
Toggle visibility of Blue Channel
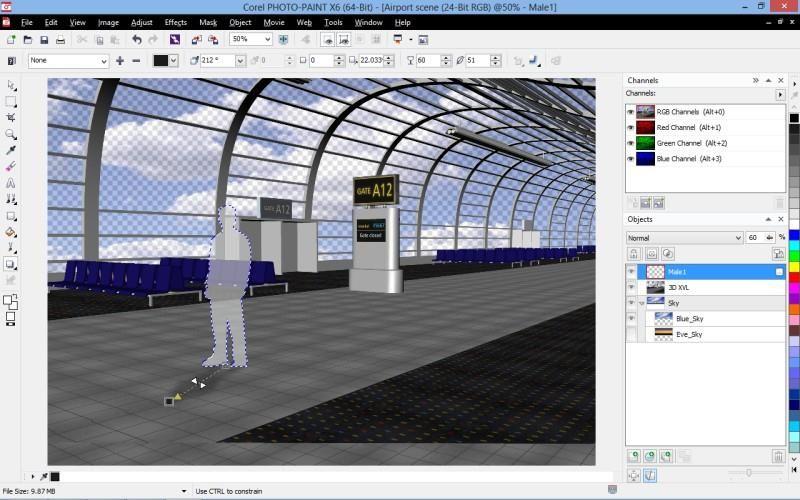631,159
